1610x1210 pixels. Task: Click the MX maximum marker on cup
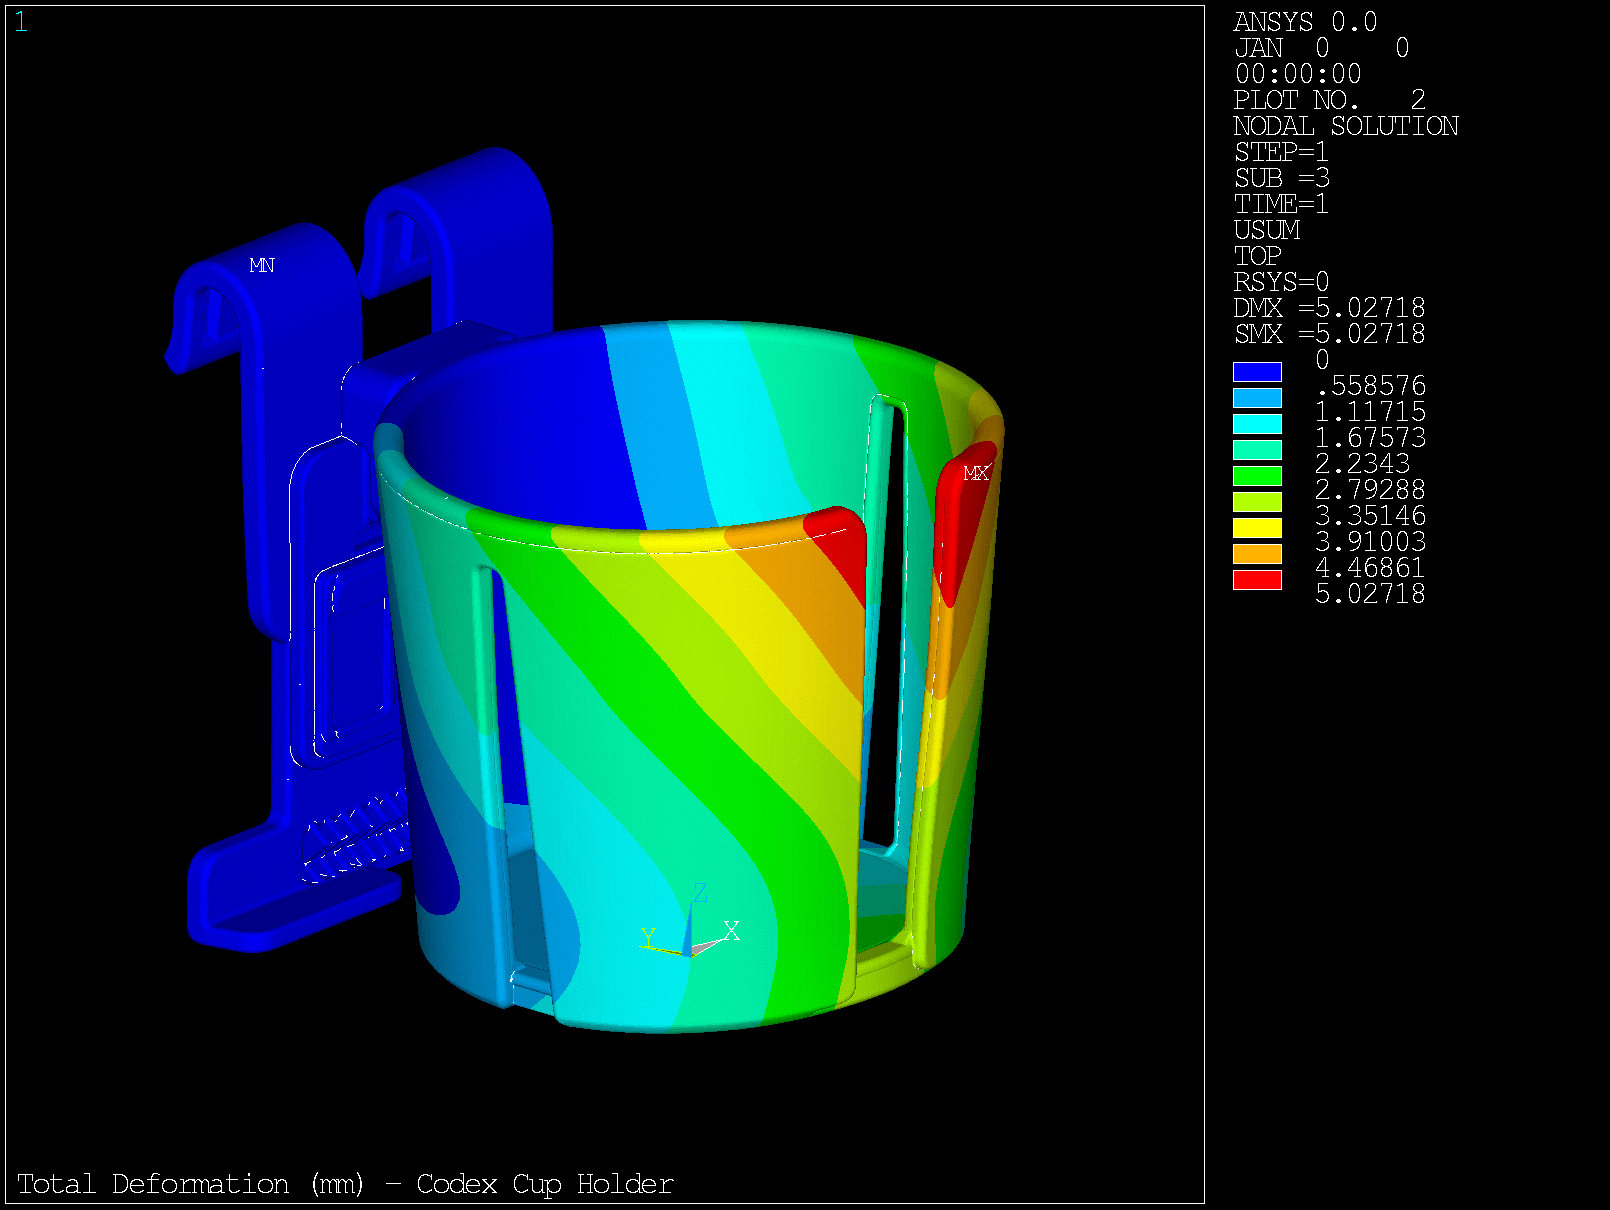coord(976,473)
